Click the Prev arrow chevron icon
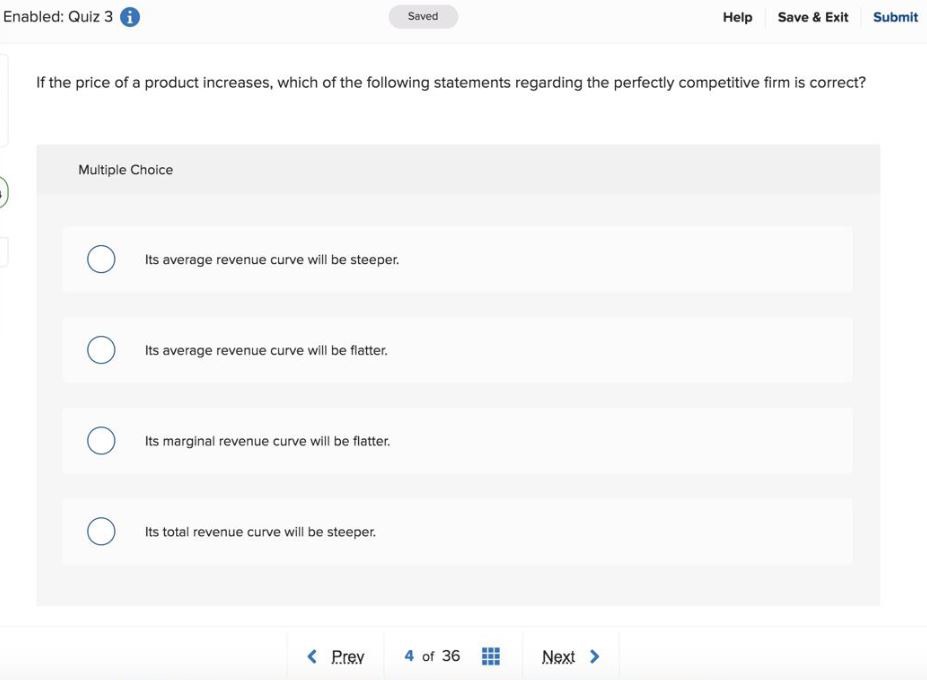The height and width of the screenshot is (680, 927). [310, 656]
